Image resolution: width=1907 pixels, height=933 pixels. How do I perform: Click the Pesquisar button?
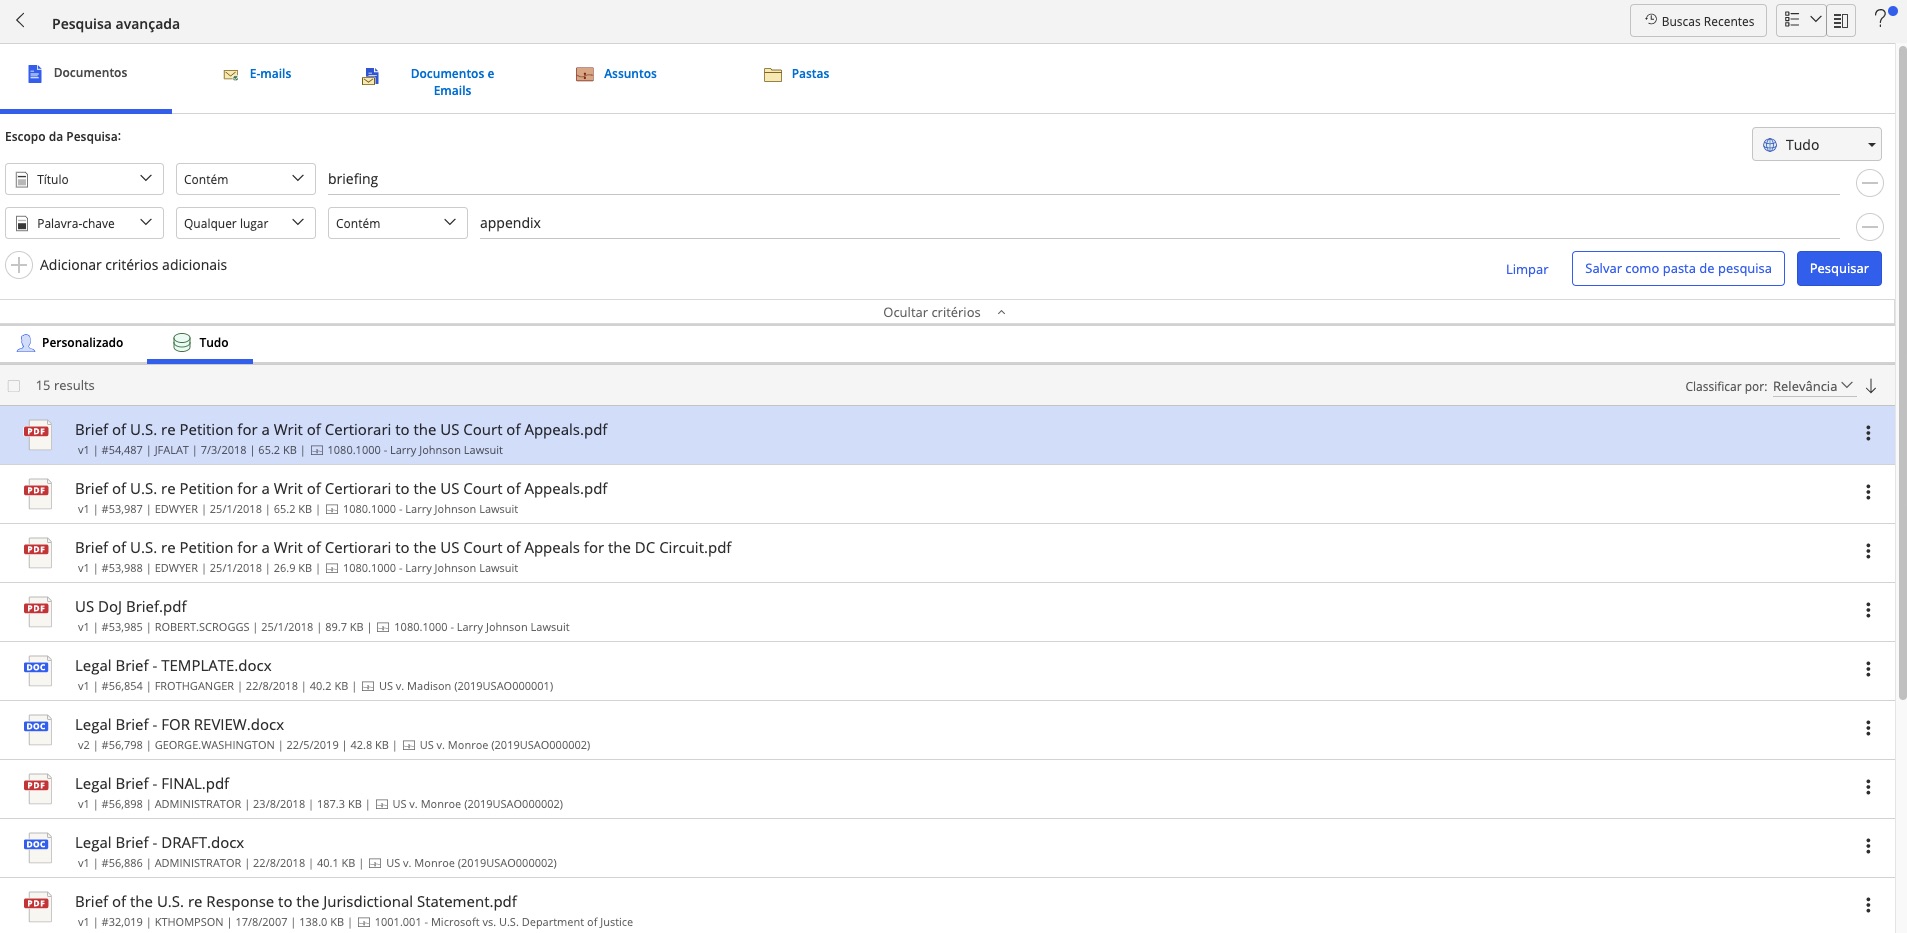coord(1838,268)
